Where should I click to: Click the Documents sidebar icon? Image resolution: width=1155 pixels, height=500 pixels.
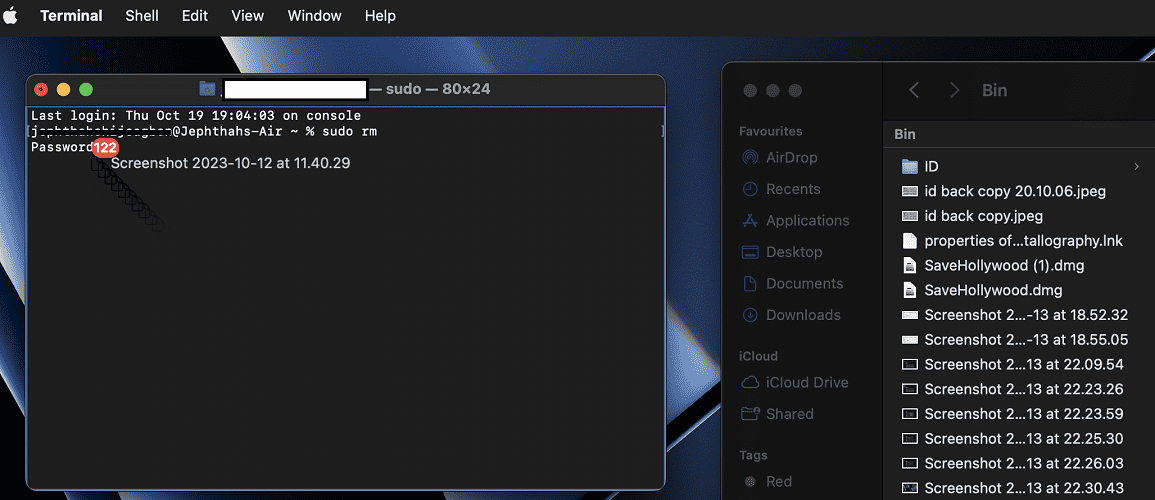[750, 284]
